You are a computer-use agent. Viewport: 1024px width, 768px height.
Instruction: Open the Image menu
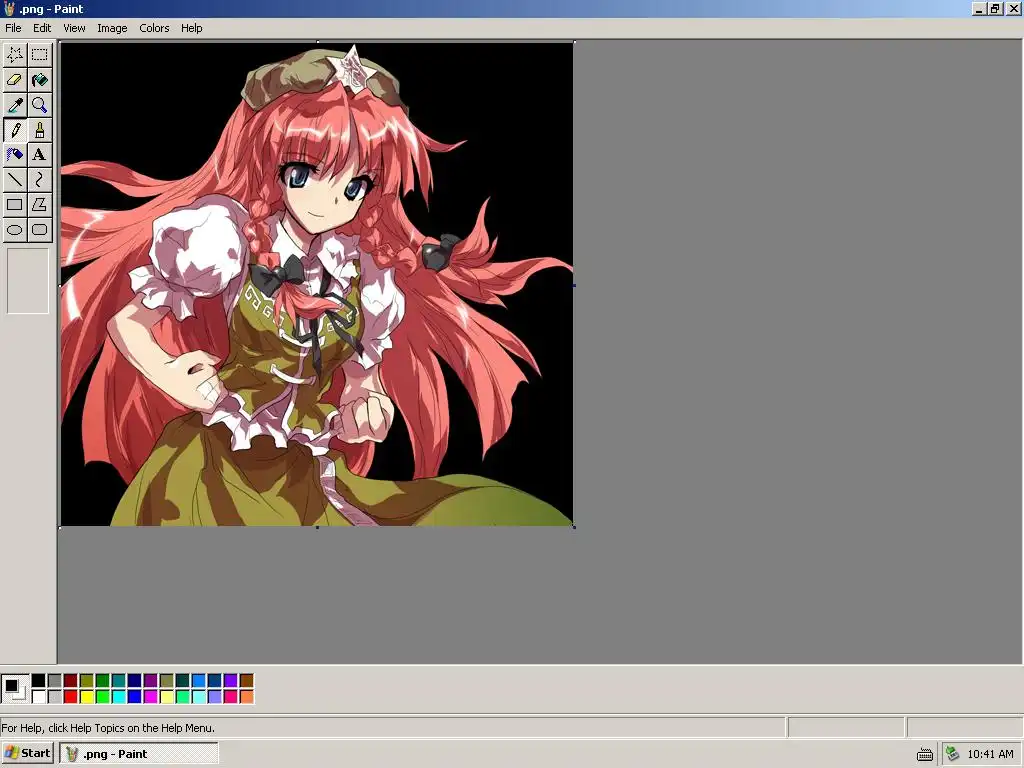pos(112,28)
